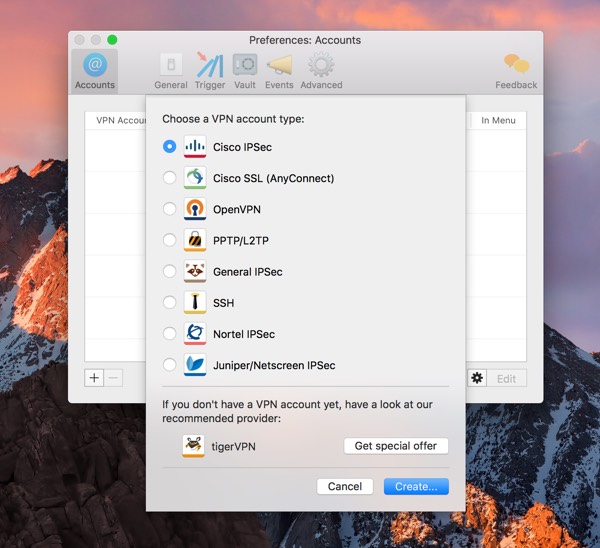Open the Events preferences tab
The height and width of the screenshot is (548, 600).
point(279,72)
